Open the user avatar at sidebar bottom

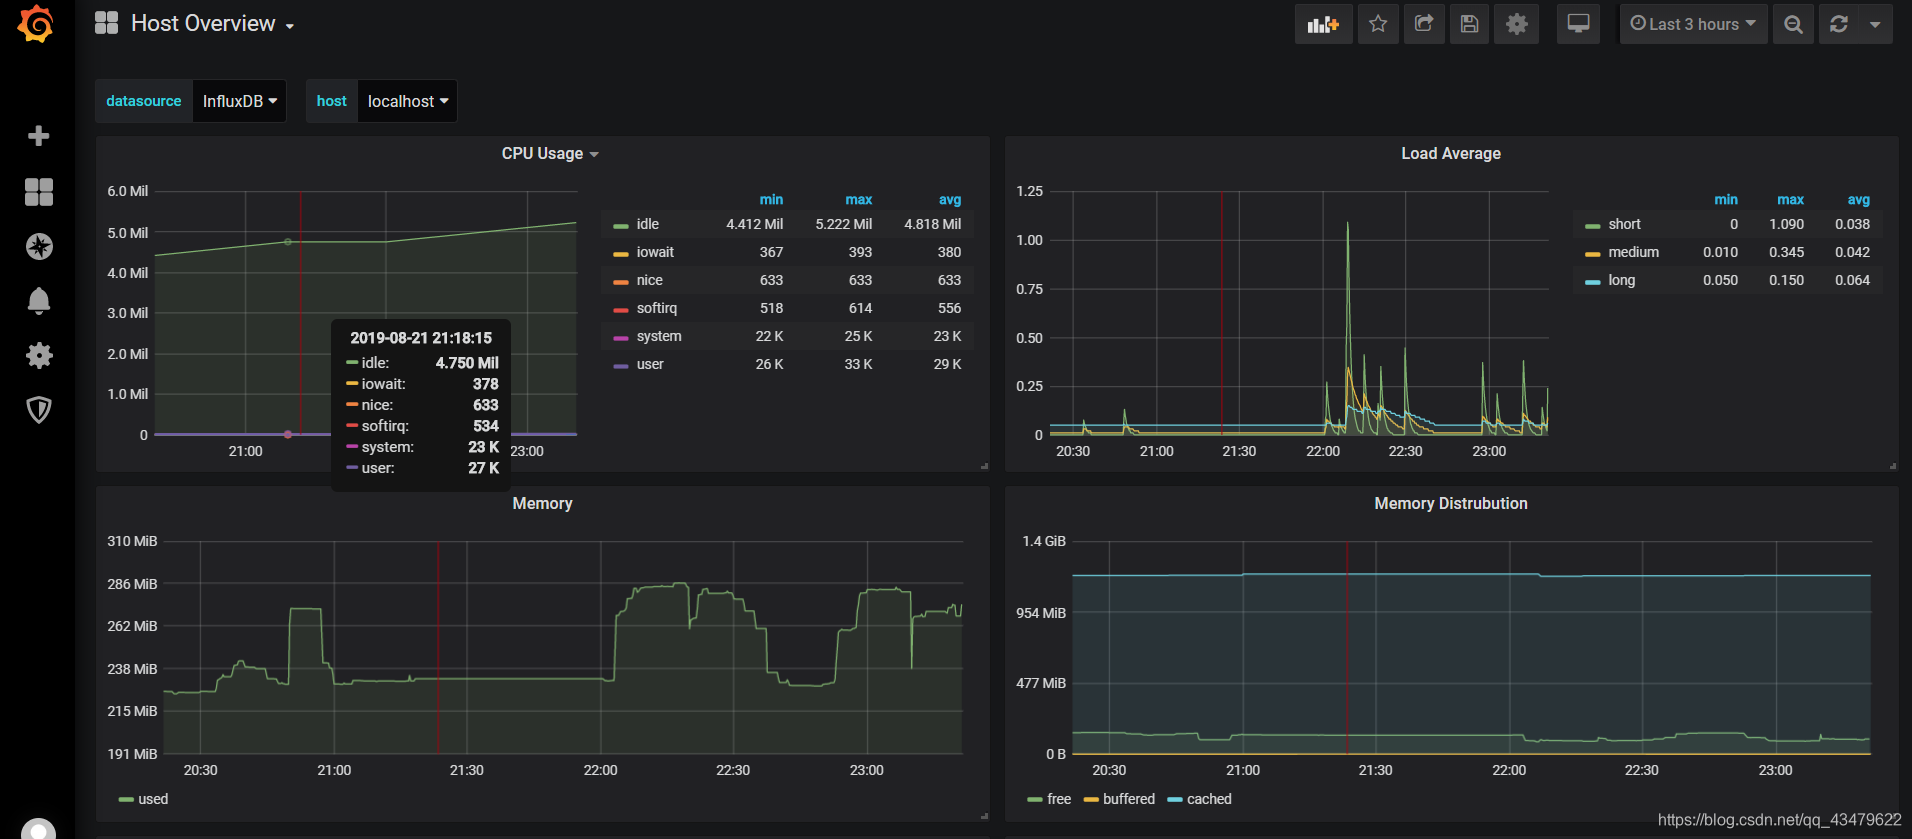tap(39, 830)
